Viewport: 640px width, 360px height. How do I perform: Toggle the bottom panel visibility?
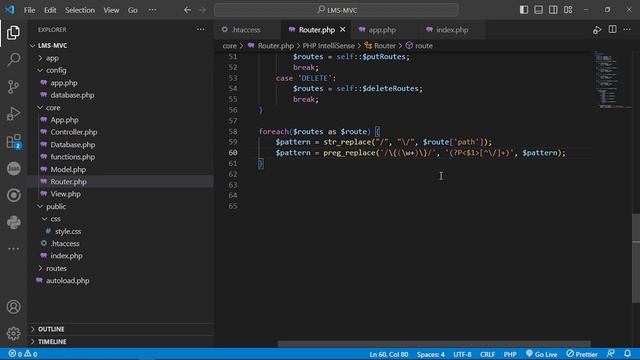538,10
